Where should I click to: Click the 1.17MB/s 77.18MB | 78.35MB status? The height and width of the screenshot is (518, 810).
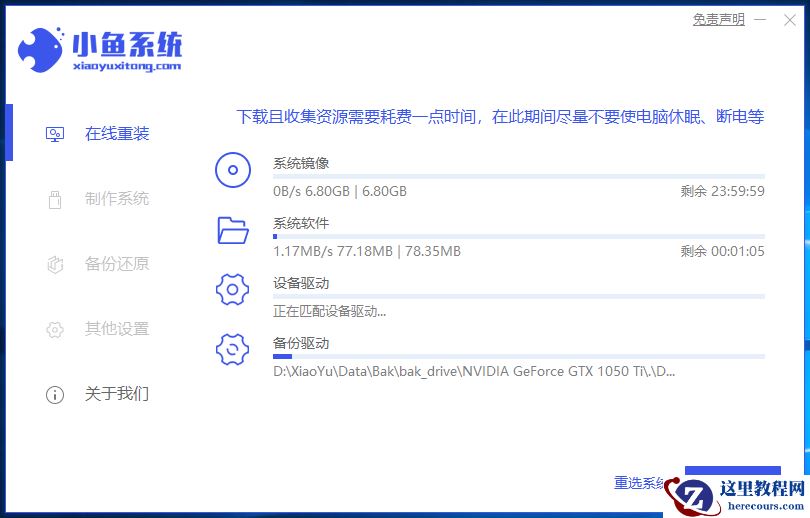367,252
